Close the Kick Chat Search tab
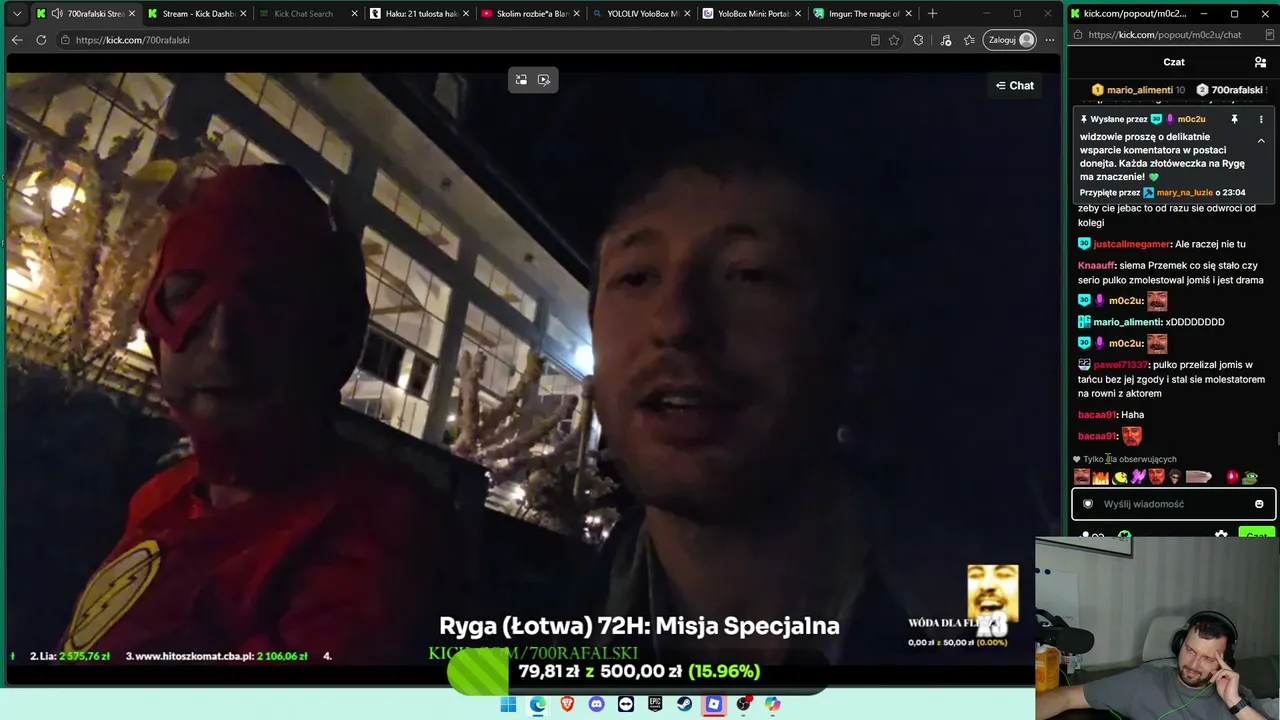The image size is (1280, 720). click(354, 14)
